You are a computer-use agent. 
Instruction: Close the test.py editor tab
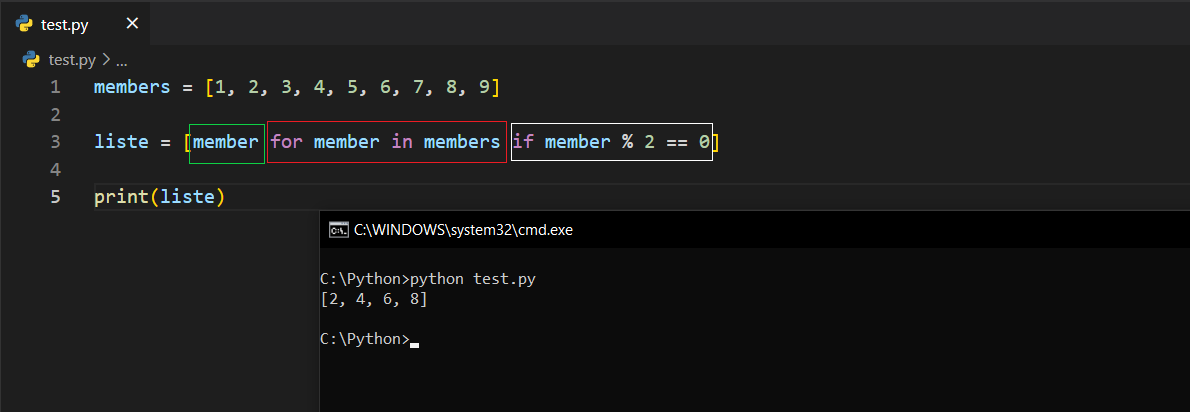pyautogui.click(x=132, y=24)
